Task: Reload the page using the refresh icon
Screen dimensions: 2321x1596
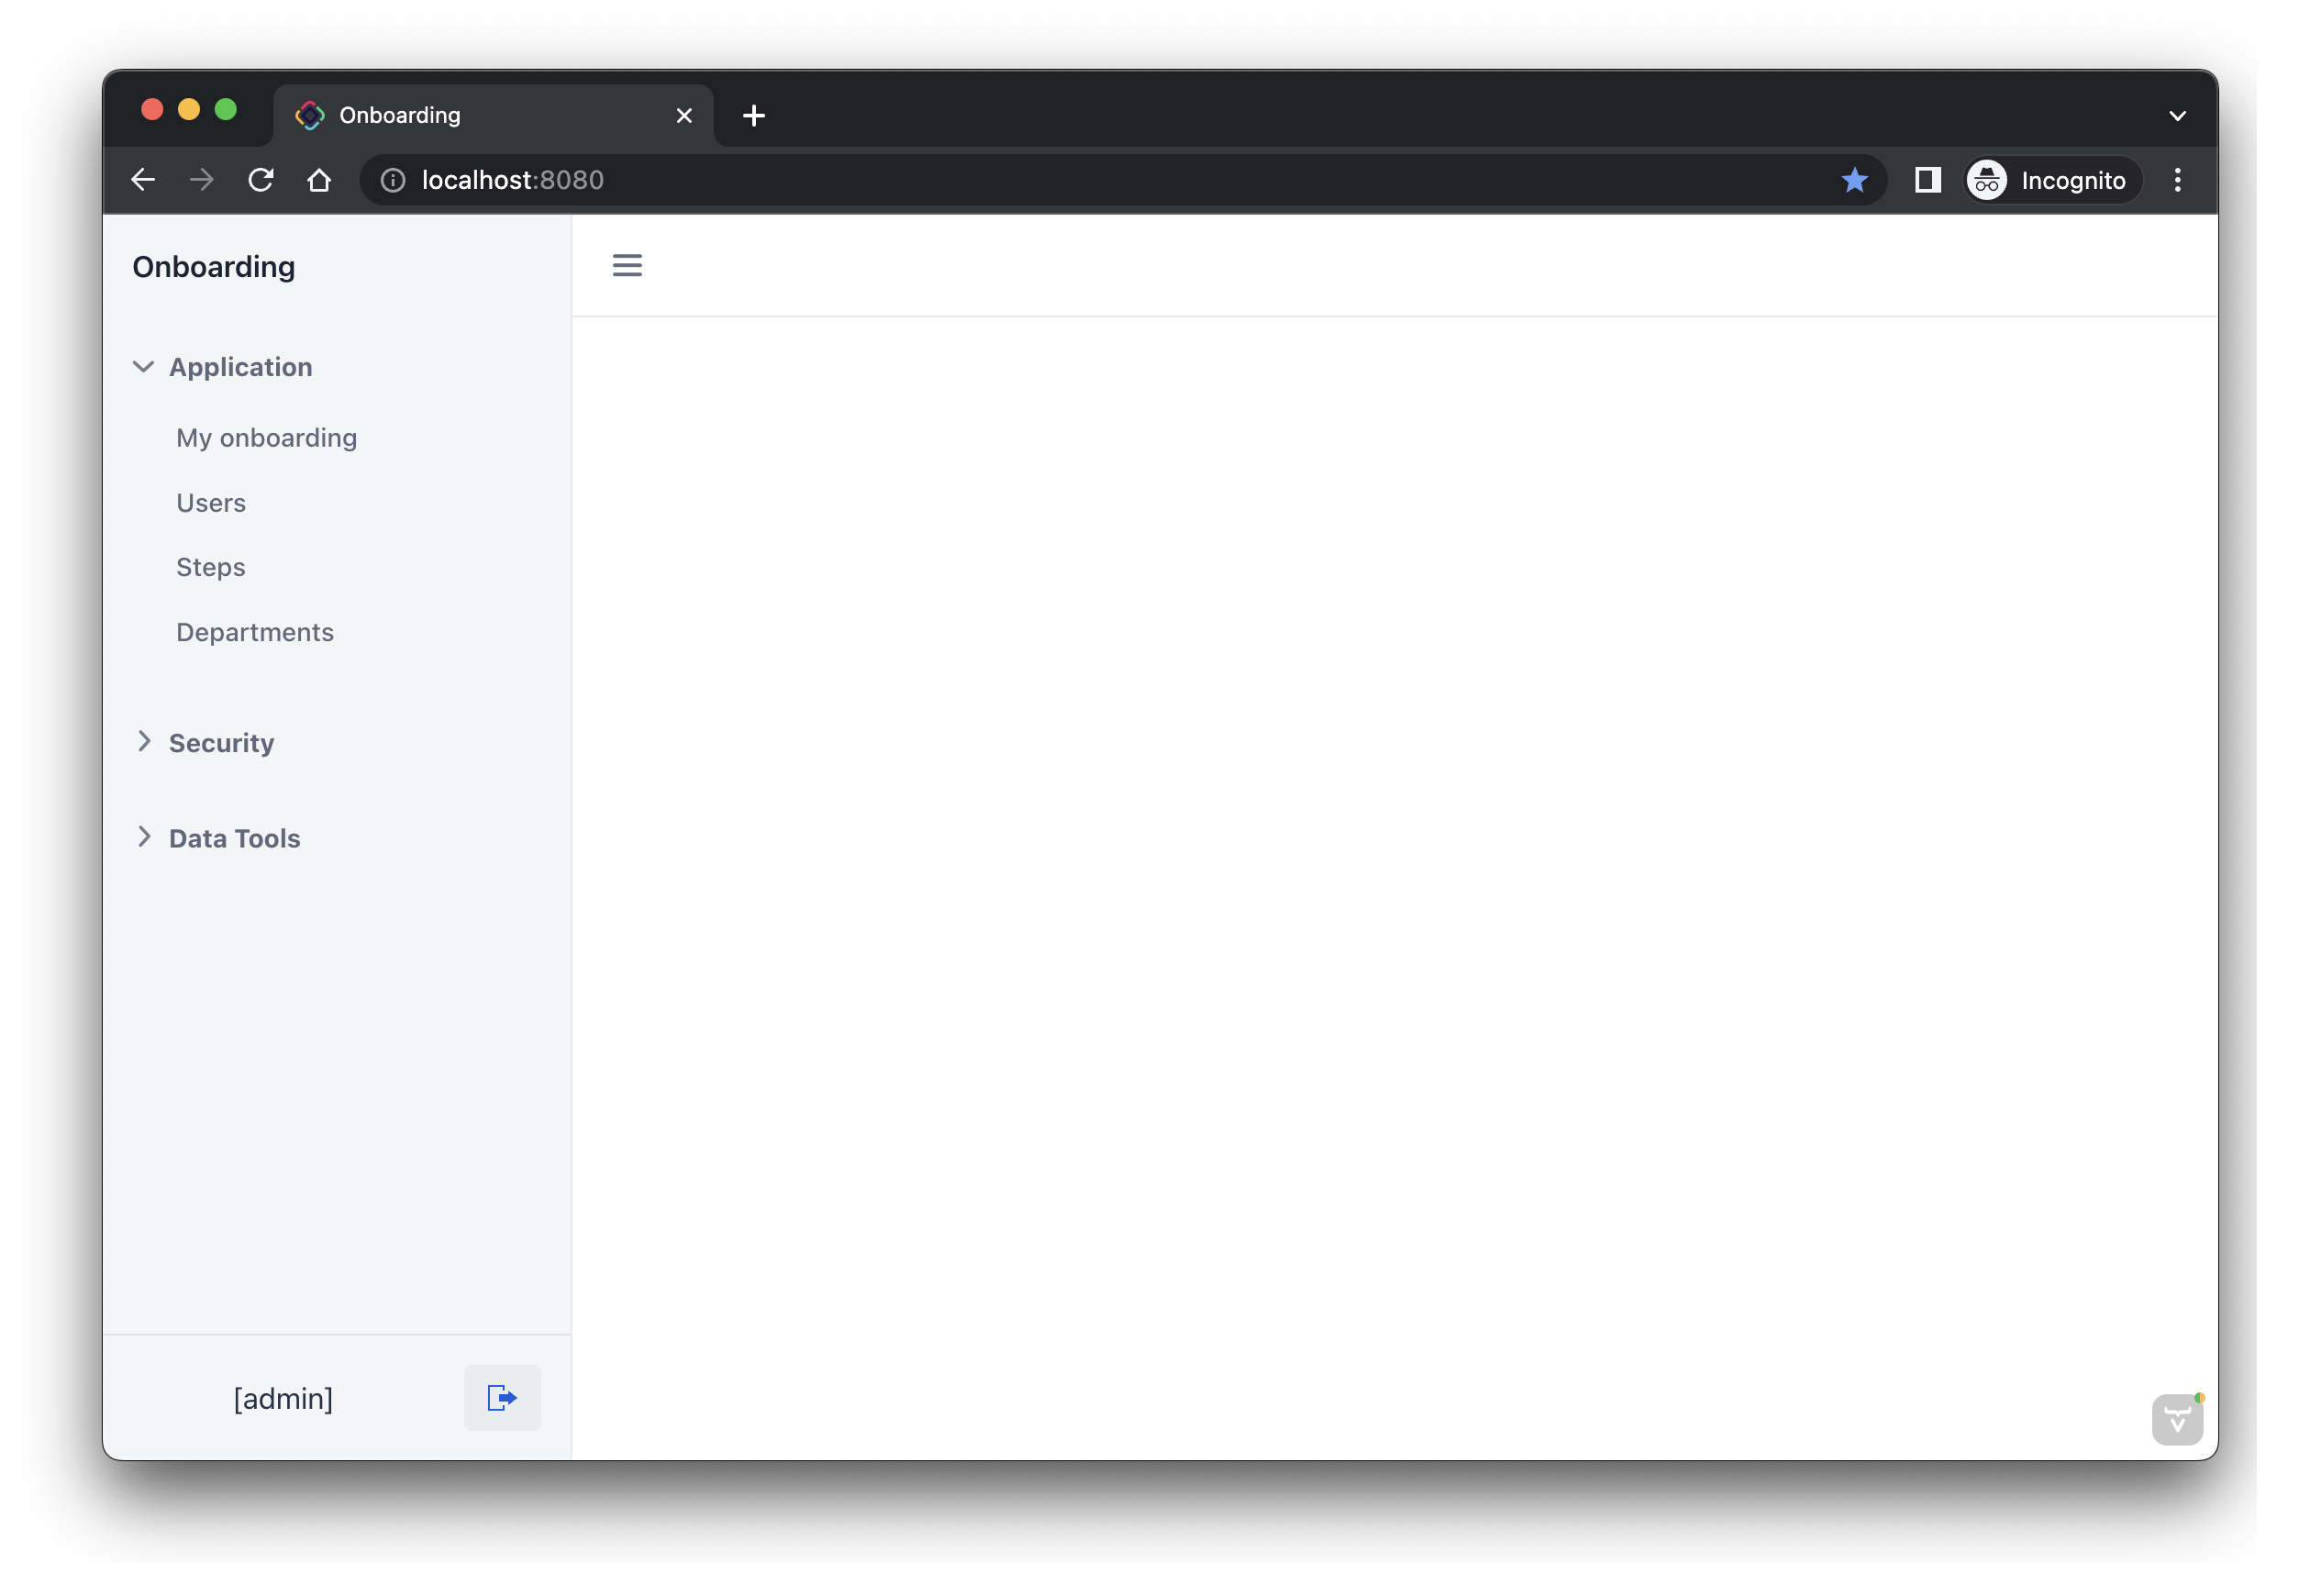Action: tap(261, 180)
